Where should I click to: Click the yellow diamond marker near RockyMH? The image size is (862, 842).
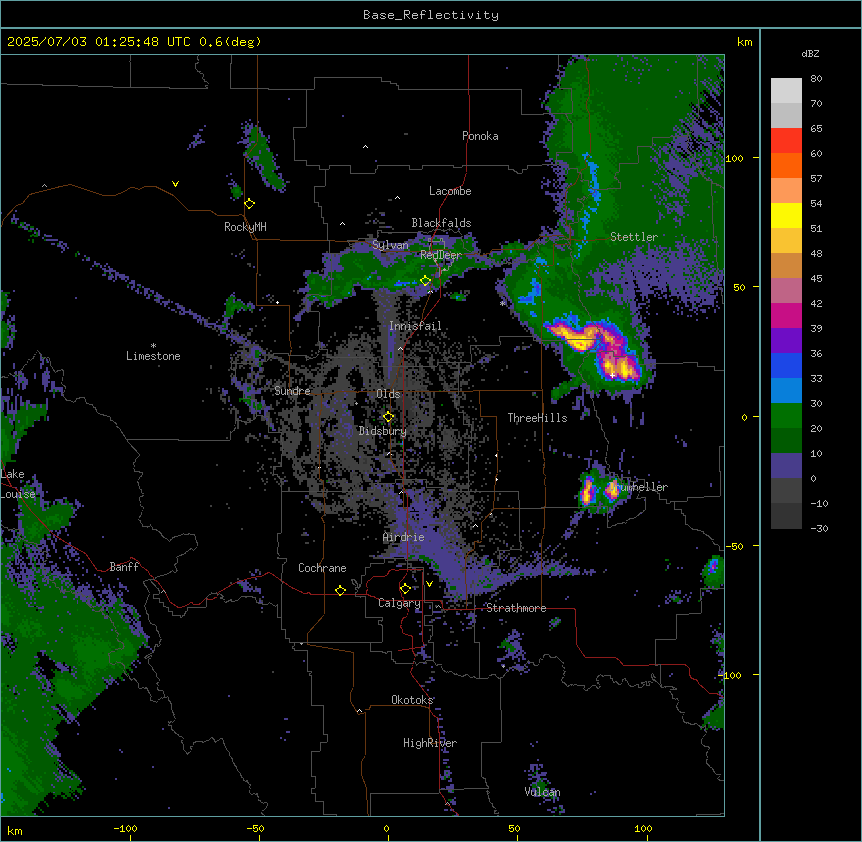tap(250, 204)
